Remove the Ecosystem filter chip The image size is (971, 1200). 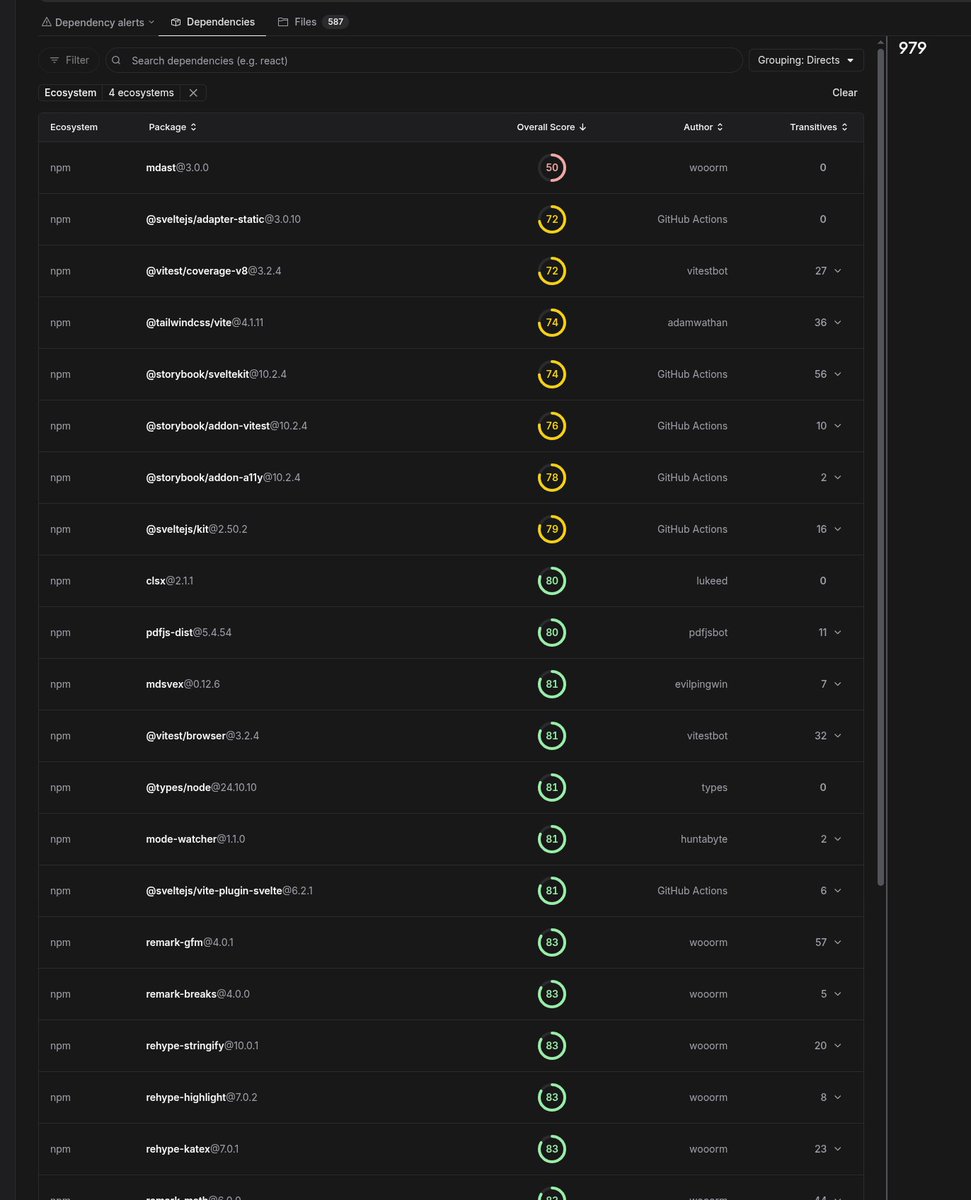point(194,93)
